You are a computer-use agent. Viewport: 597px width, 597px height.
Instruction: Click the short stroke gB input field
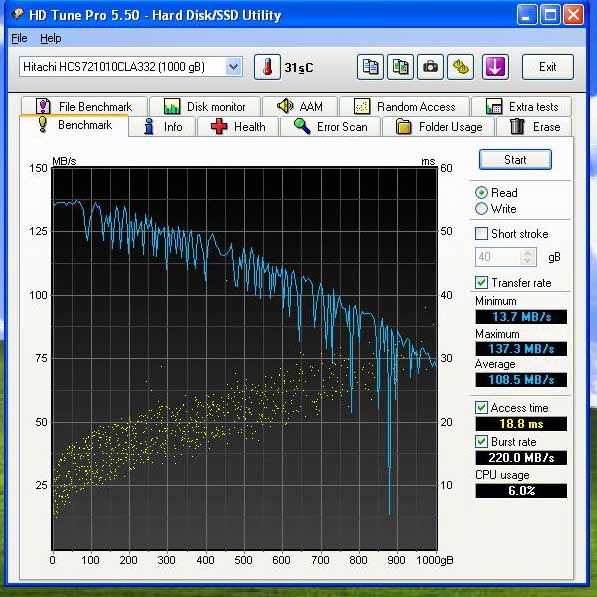pyautogui.click(x=498, y=257)
